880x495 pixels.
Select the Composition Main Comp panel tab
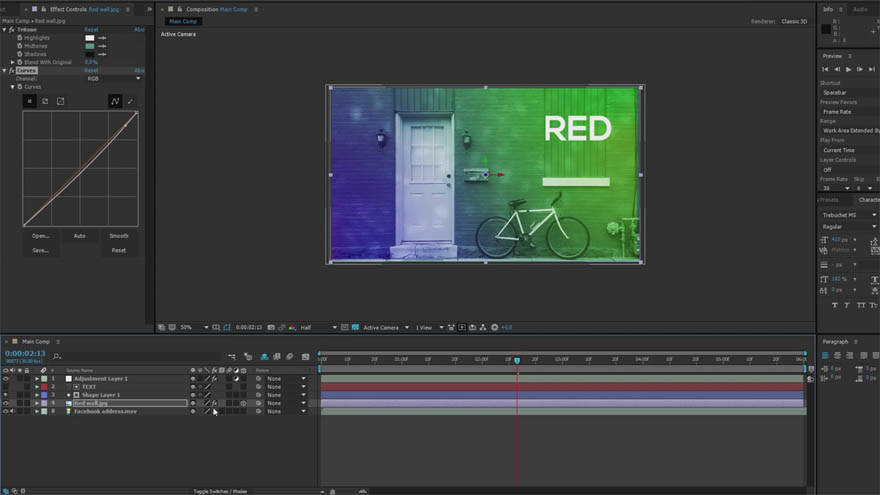click(x=217, y=9)
